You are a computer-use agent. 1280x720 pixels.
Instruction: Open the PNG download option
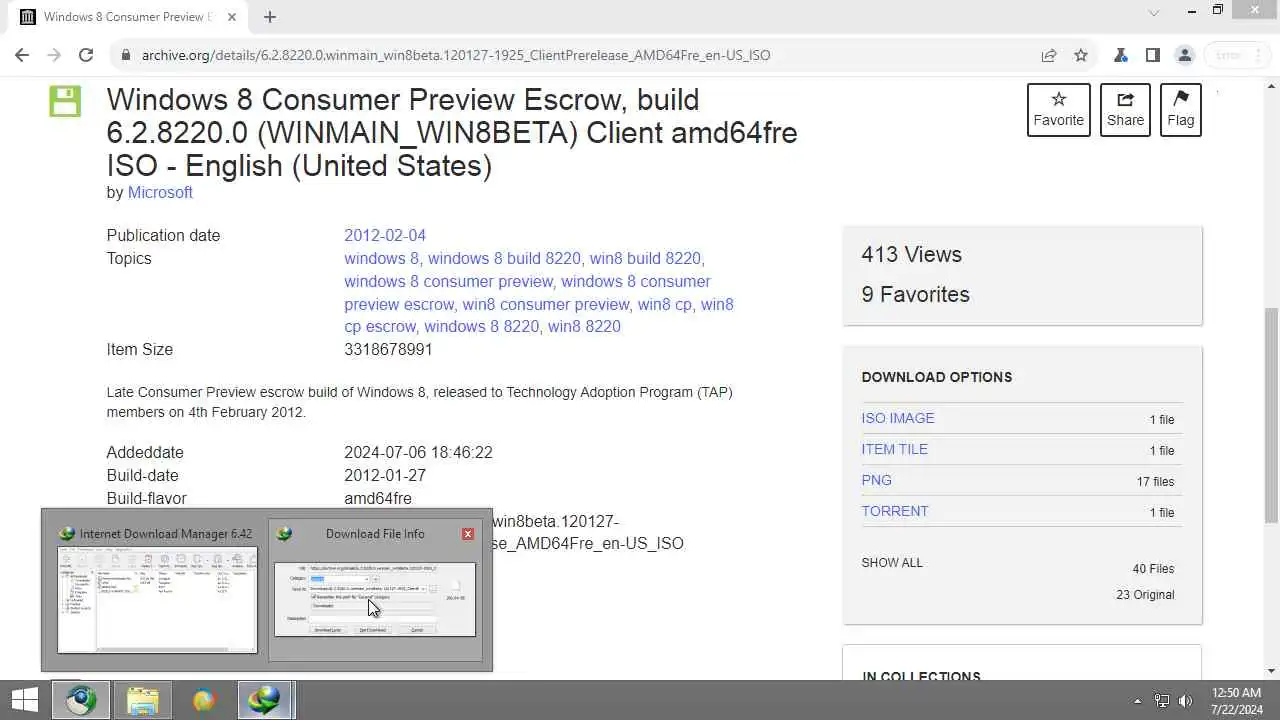click(877, 480)
